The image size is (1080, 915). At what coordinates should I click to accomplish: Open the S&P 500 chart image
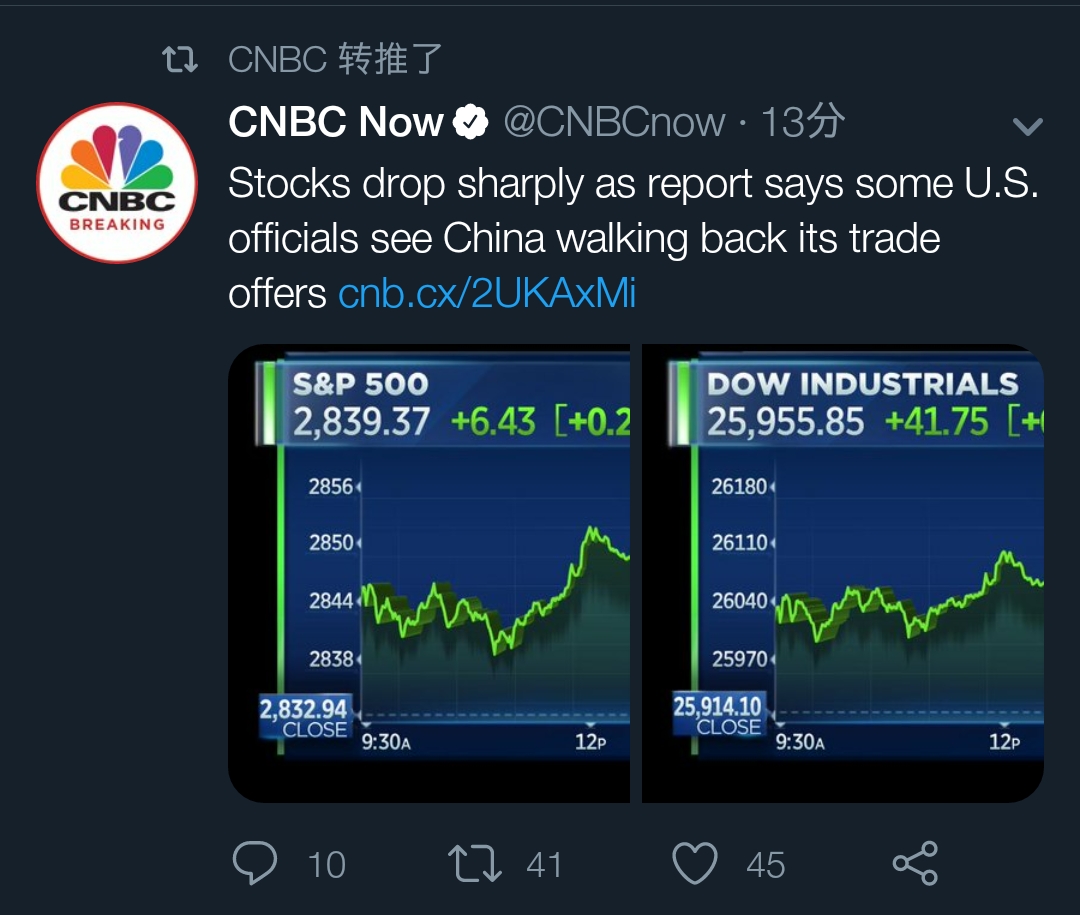429,573
